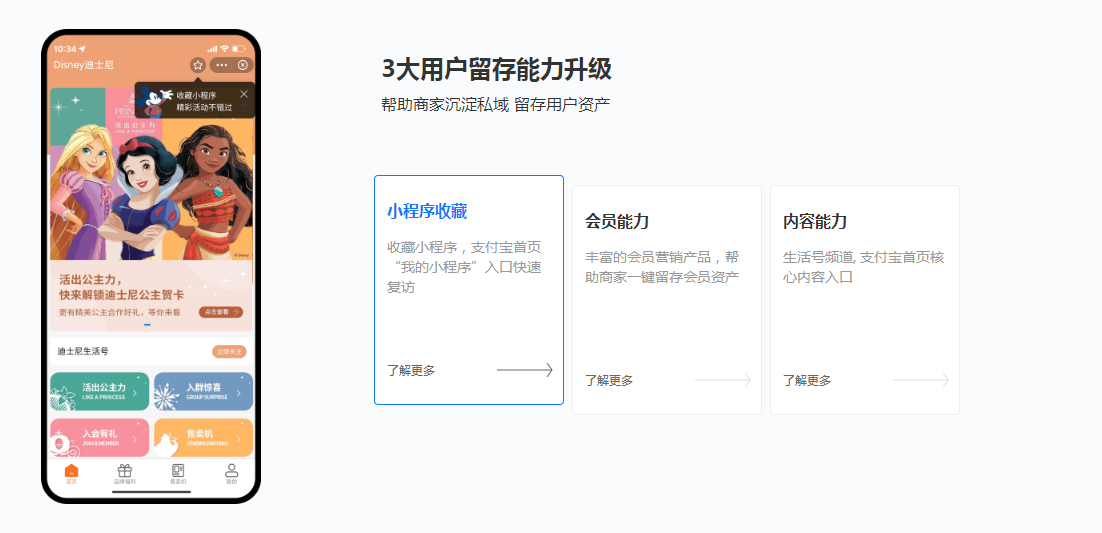
Task: Click the 生活号频道 description text
Action: click(864, 267)
